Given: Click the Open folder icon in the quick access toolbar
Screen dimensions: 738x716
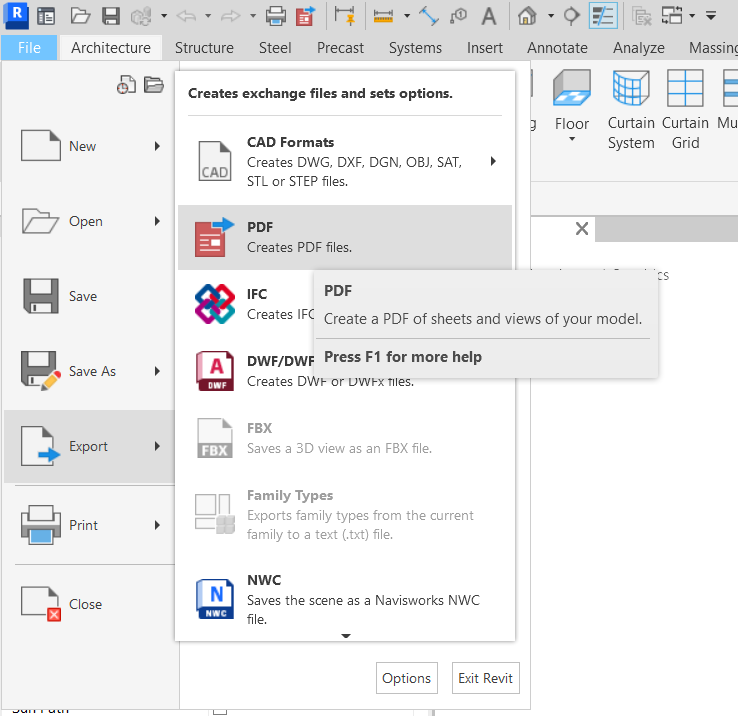Looking at the screenshot, I should [x=80, y=16].
